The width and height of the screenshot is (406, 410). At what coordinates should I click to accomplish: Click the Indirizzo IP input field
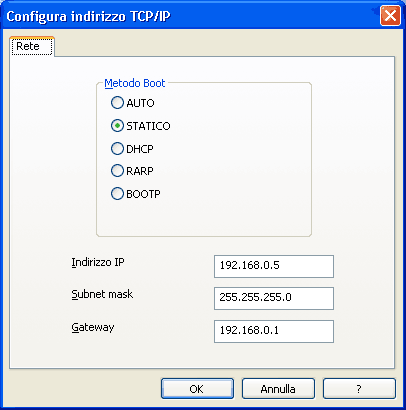click(274, 266)
